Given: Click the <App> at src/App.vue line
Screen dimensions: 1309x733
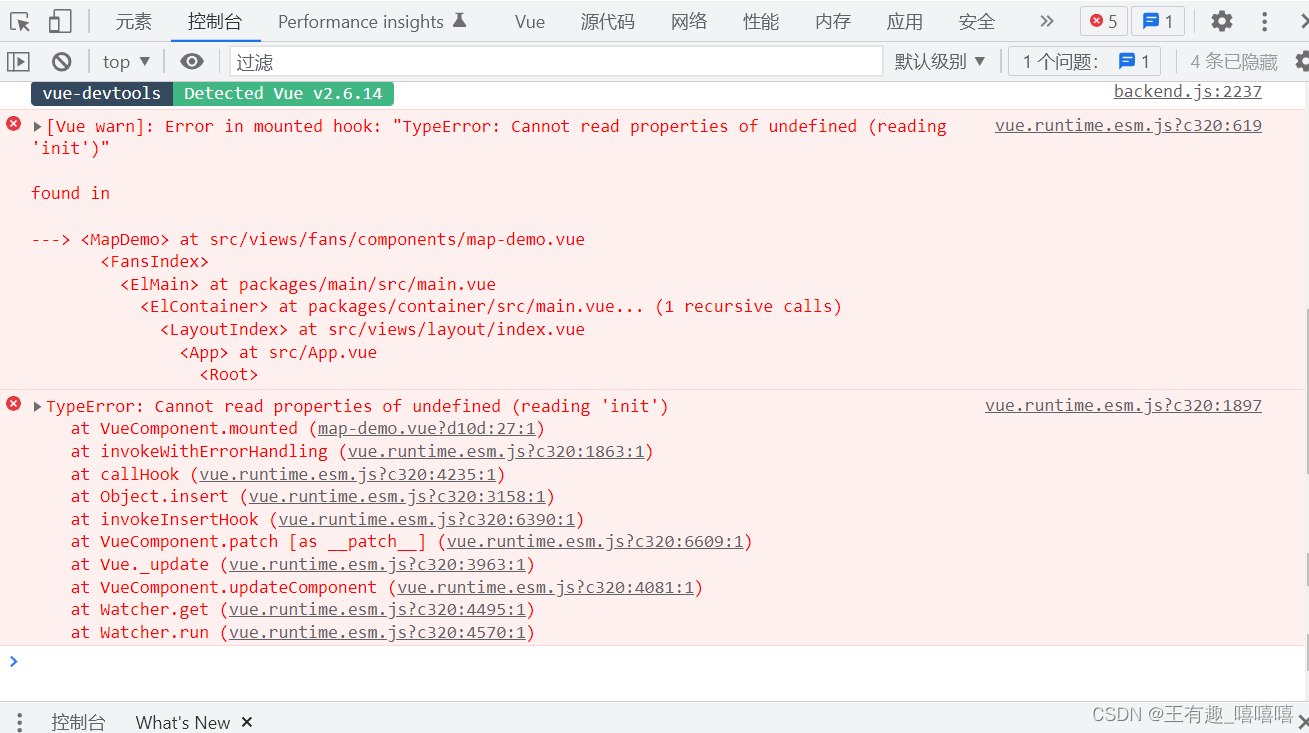Looking at the screenshot, I should pos(279,353).
